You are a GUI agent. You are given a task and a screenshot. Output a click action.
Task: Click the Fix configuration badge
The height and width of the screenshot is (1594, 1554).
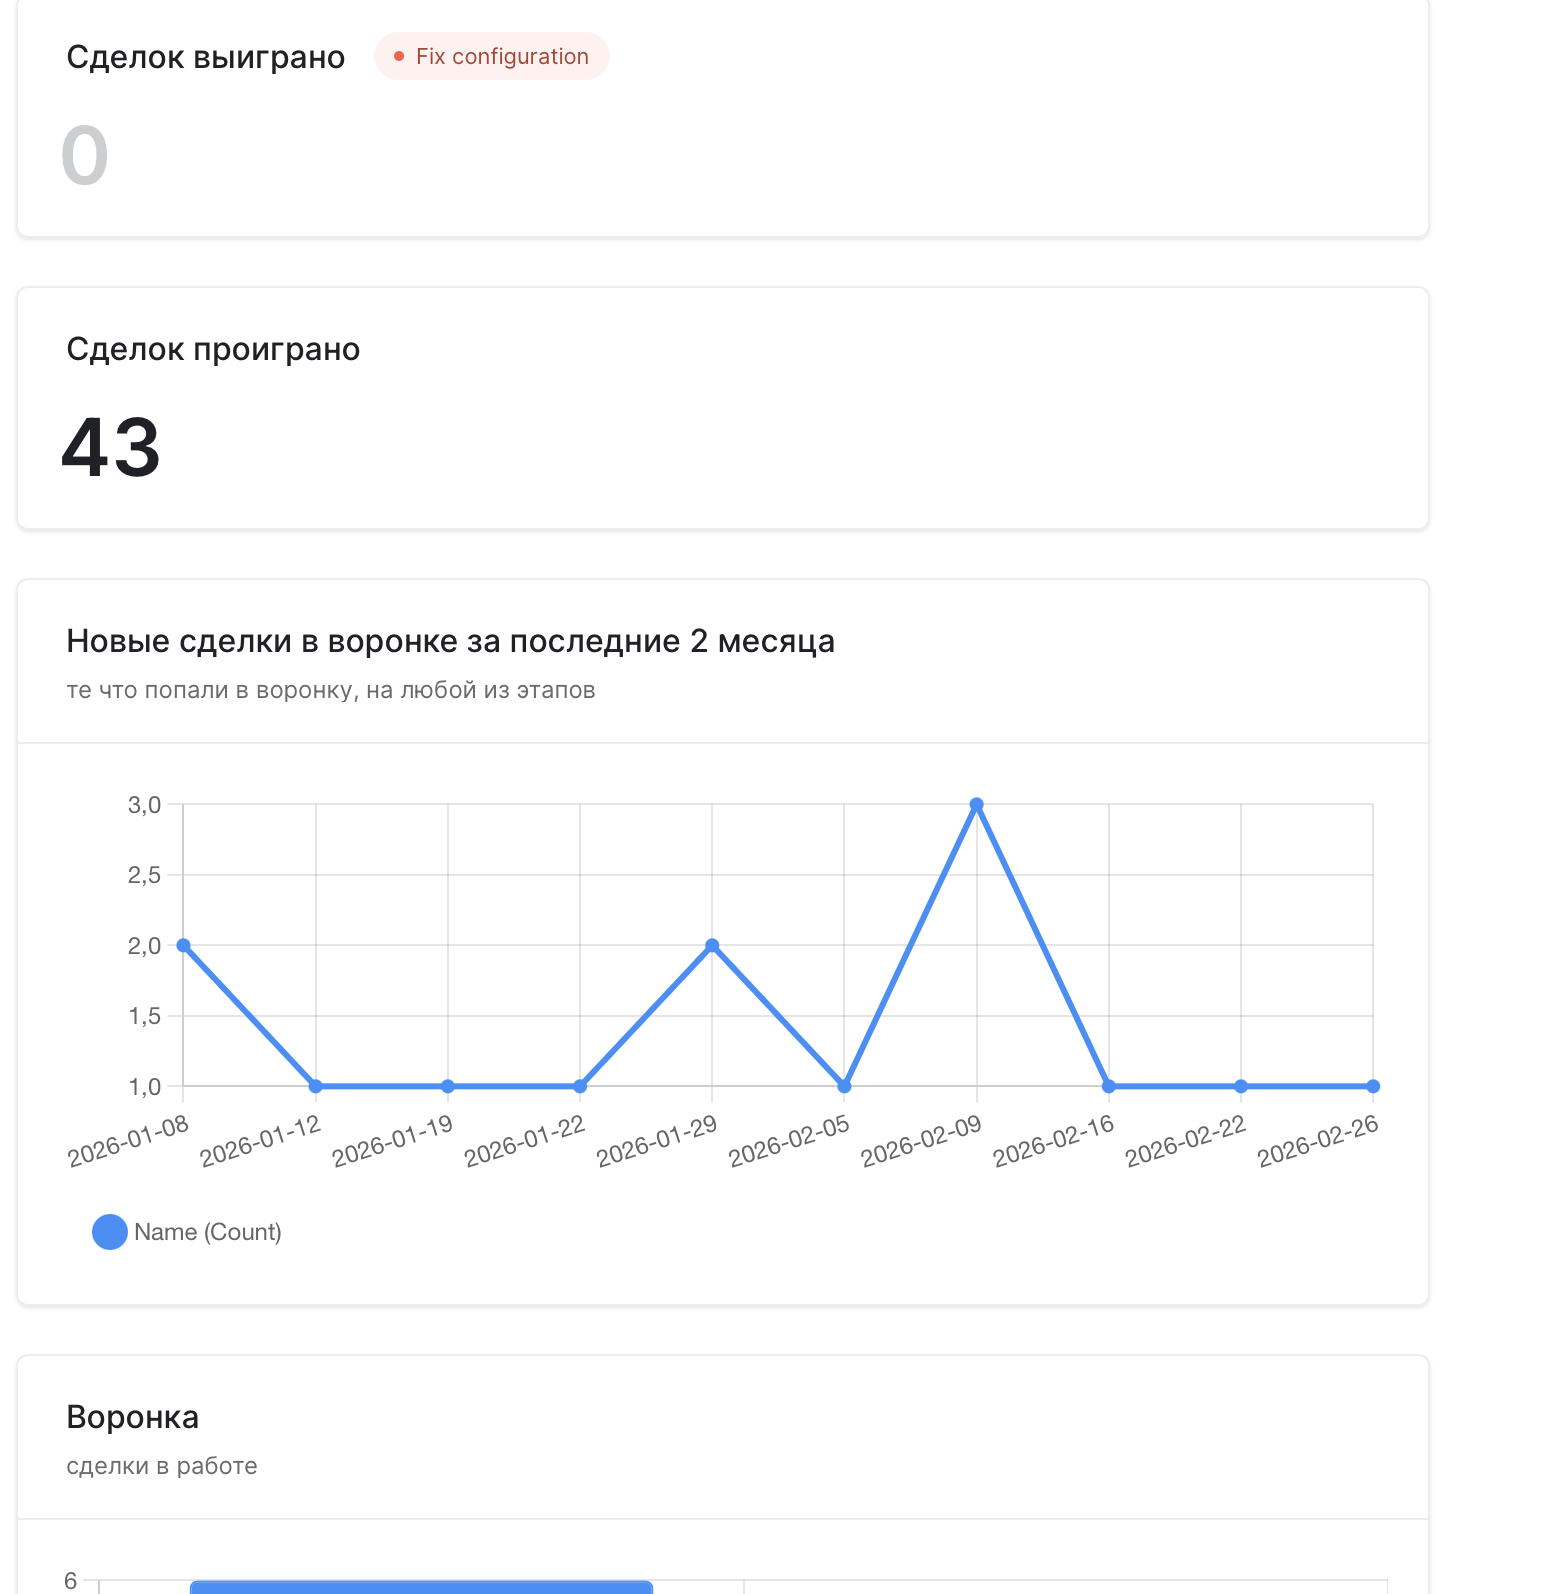point(492,56)
